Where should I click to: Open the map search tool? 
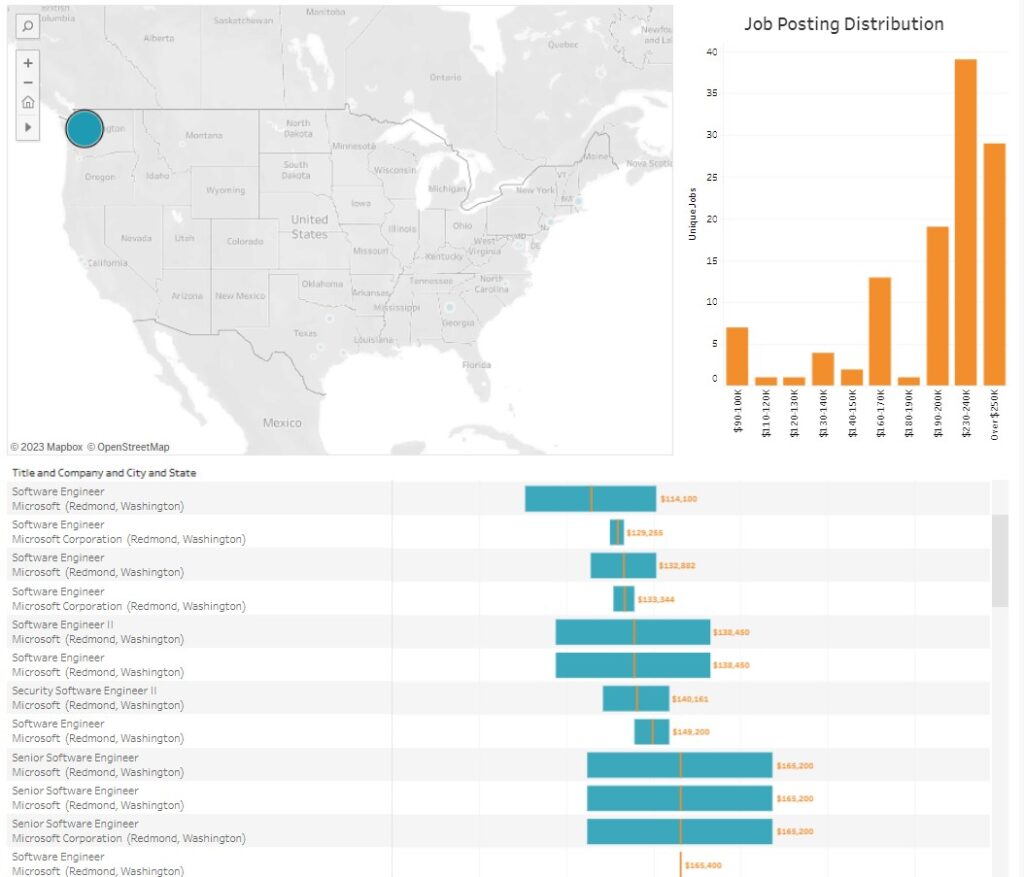click(x=27, y=26)
